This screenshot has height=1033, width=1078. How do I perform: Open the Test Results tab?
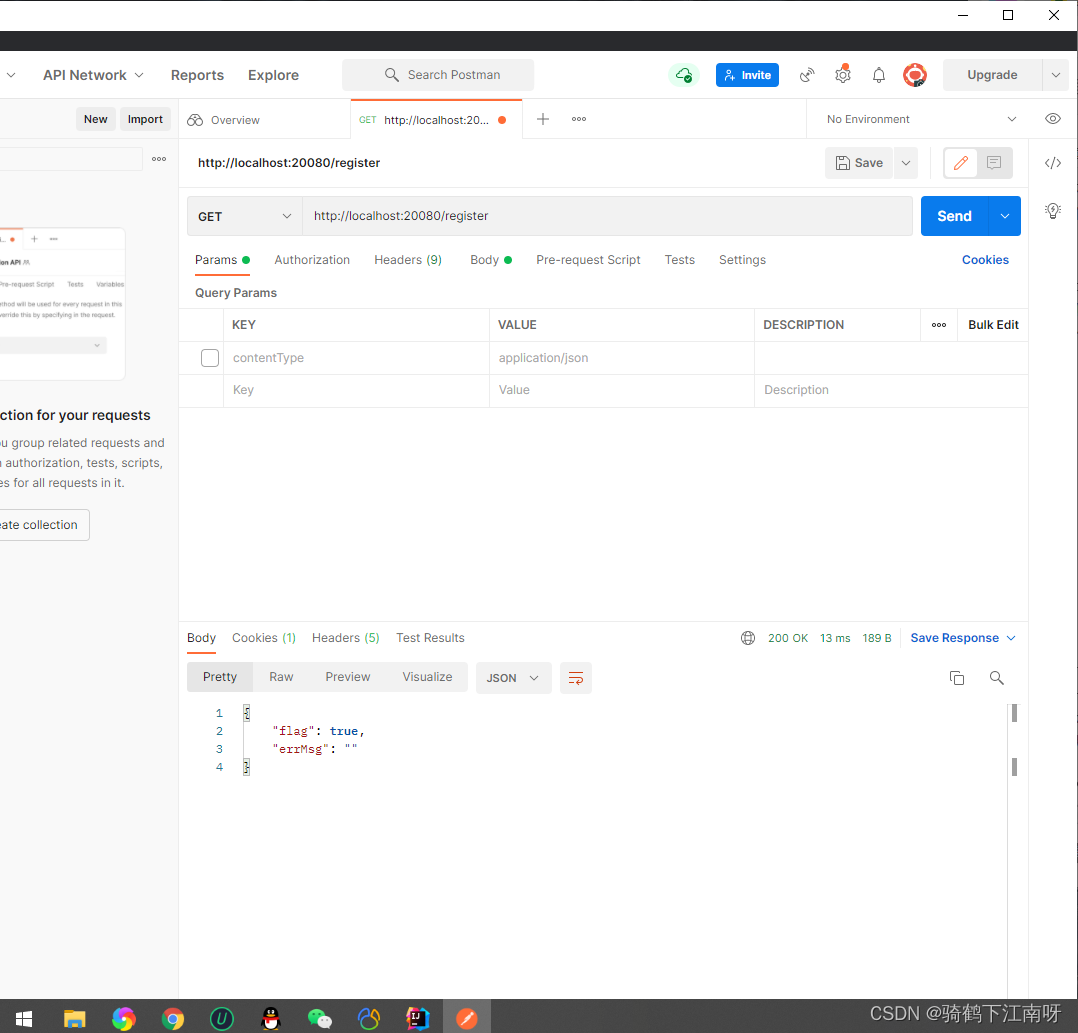tap(430, 638)
